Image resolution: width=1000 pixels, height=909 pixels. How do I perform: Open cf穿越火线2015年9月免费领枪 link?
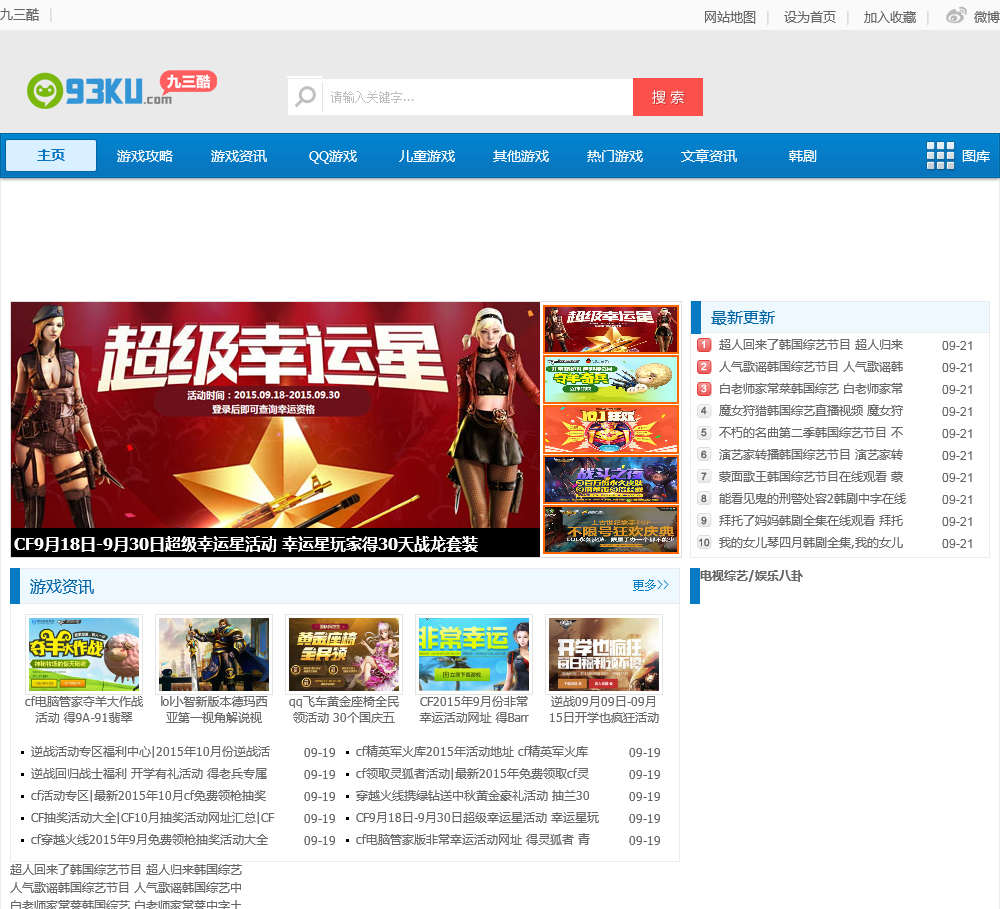(149, 839)
